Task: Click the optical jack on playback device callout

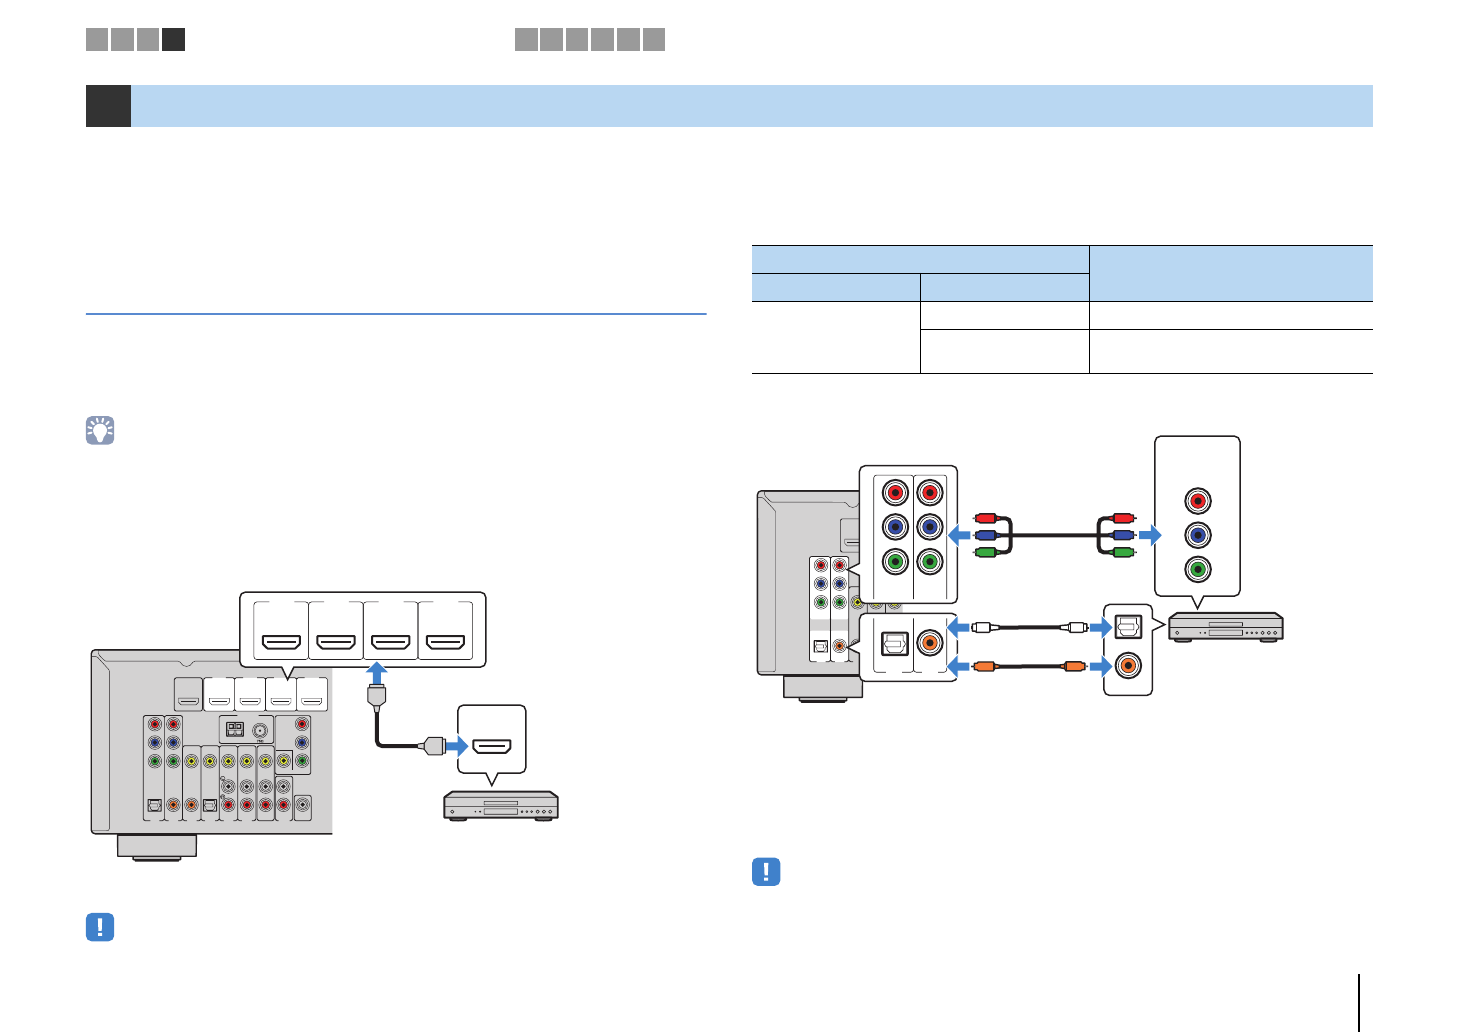Action: tap(1128, 627)
